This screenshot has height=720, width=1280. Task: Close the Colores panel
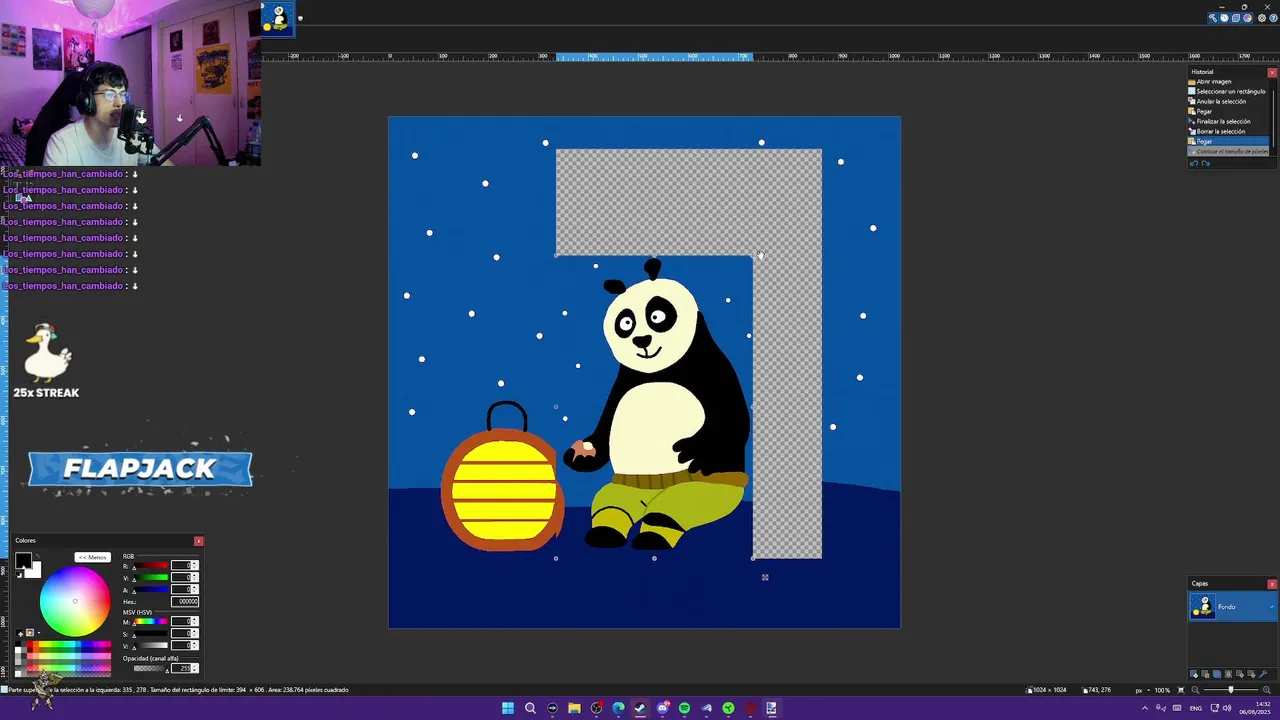pos(198,541)
